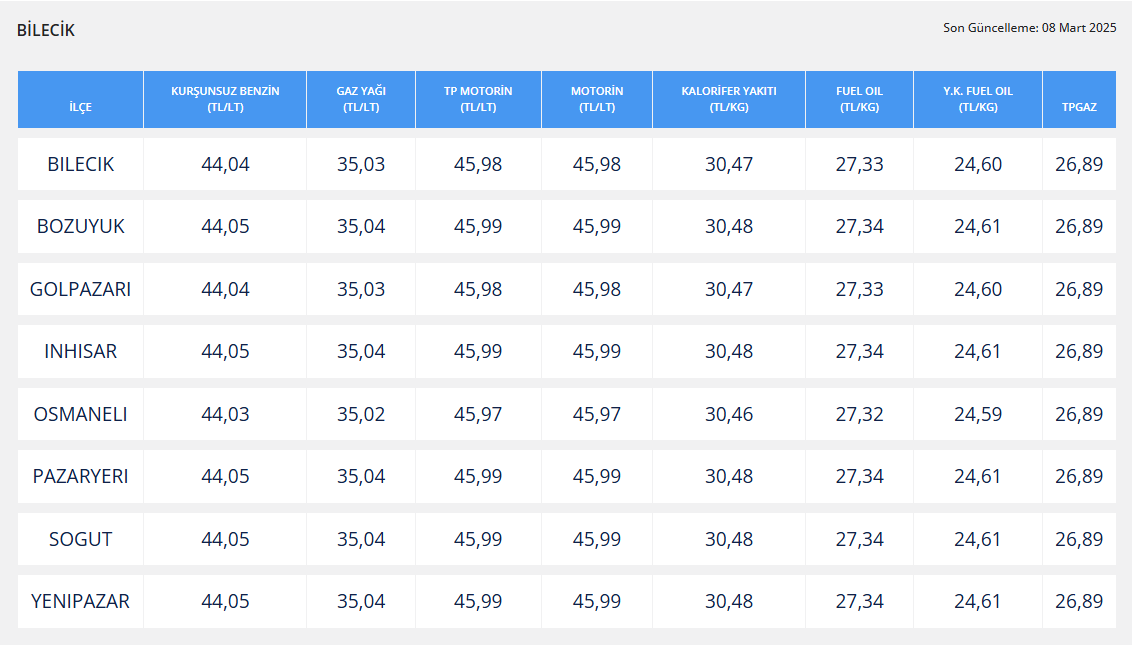
Task: Select the INHISAR district row label
Action: tap(80, 352)
